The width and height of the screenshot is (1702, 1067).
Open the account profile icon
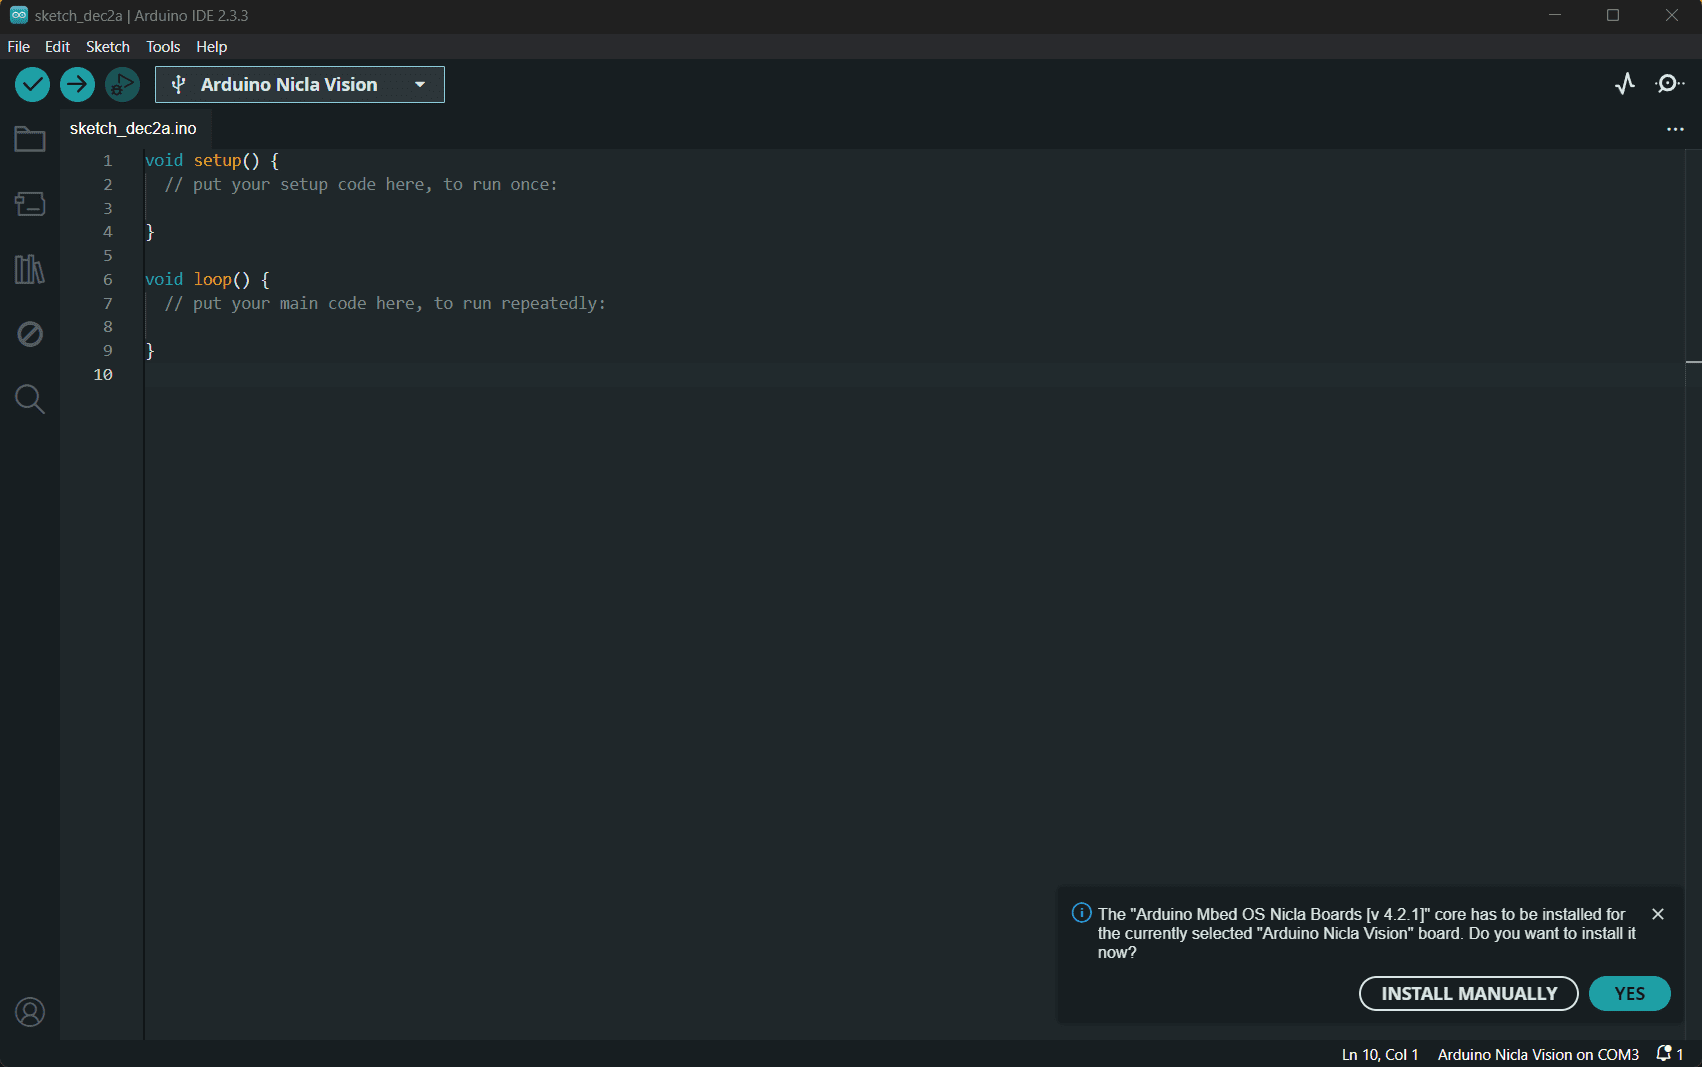click(30, 1012)
